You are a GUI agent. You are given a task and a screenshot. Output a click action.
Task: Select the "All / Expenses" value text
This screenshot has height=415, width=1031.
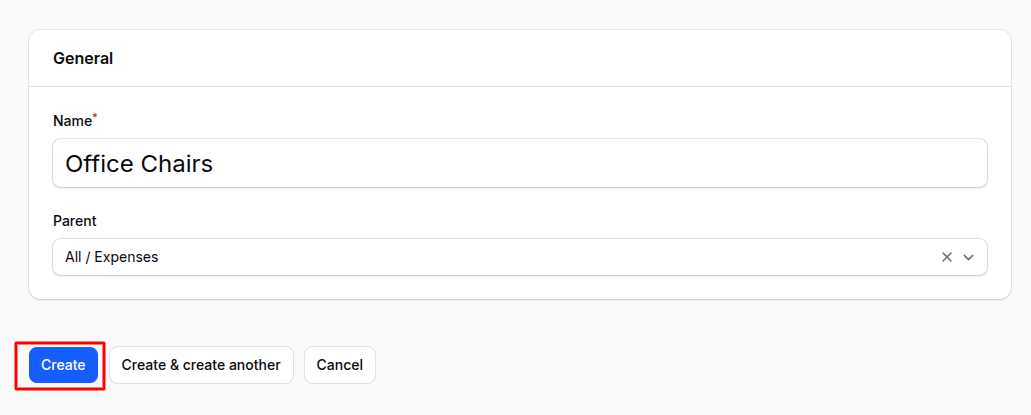pyautogui.click(x=112, y=257)
